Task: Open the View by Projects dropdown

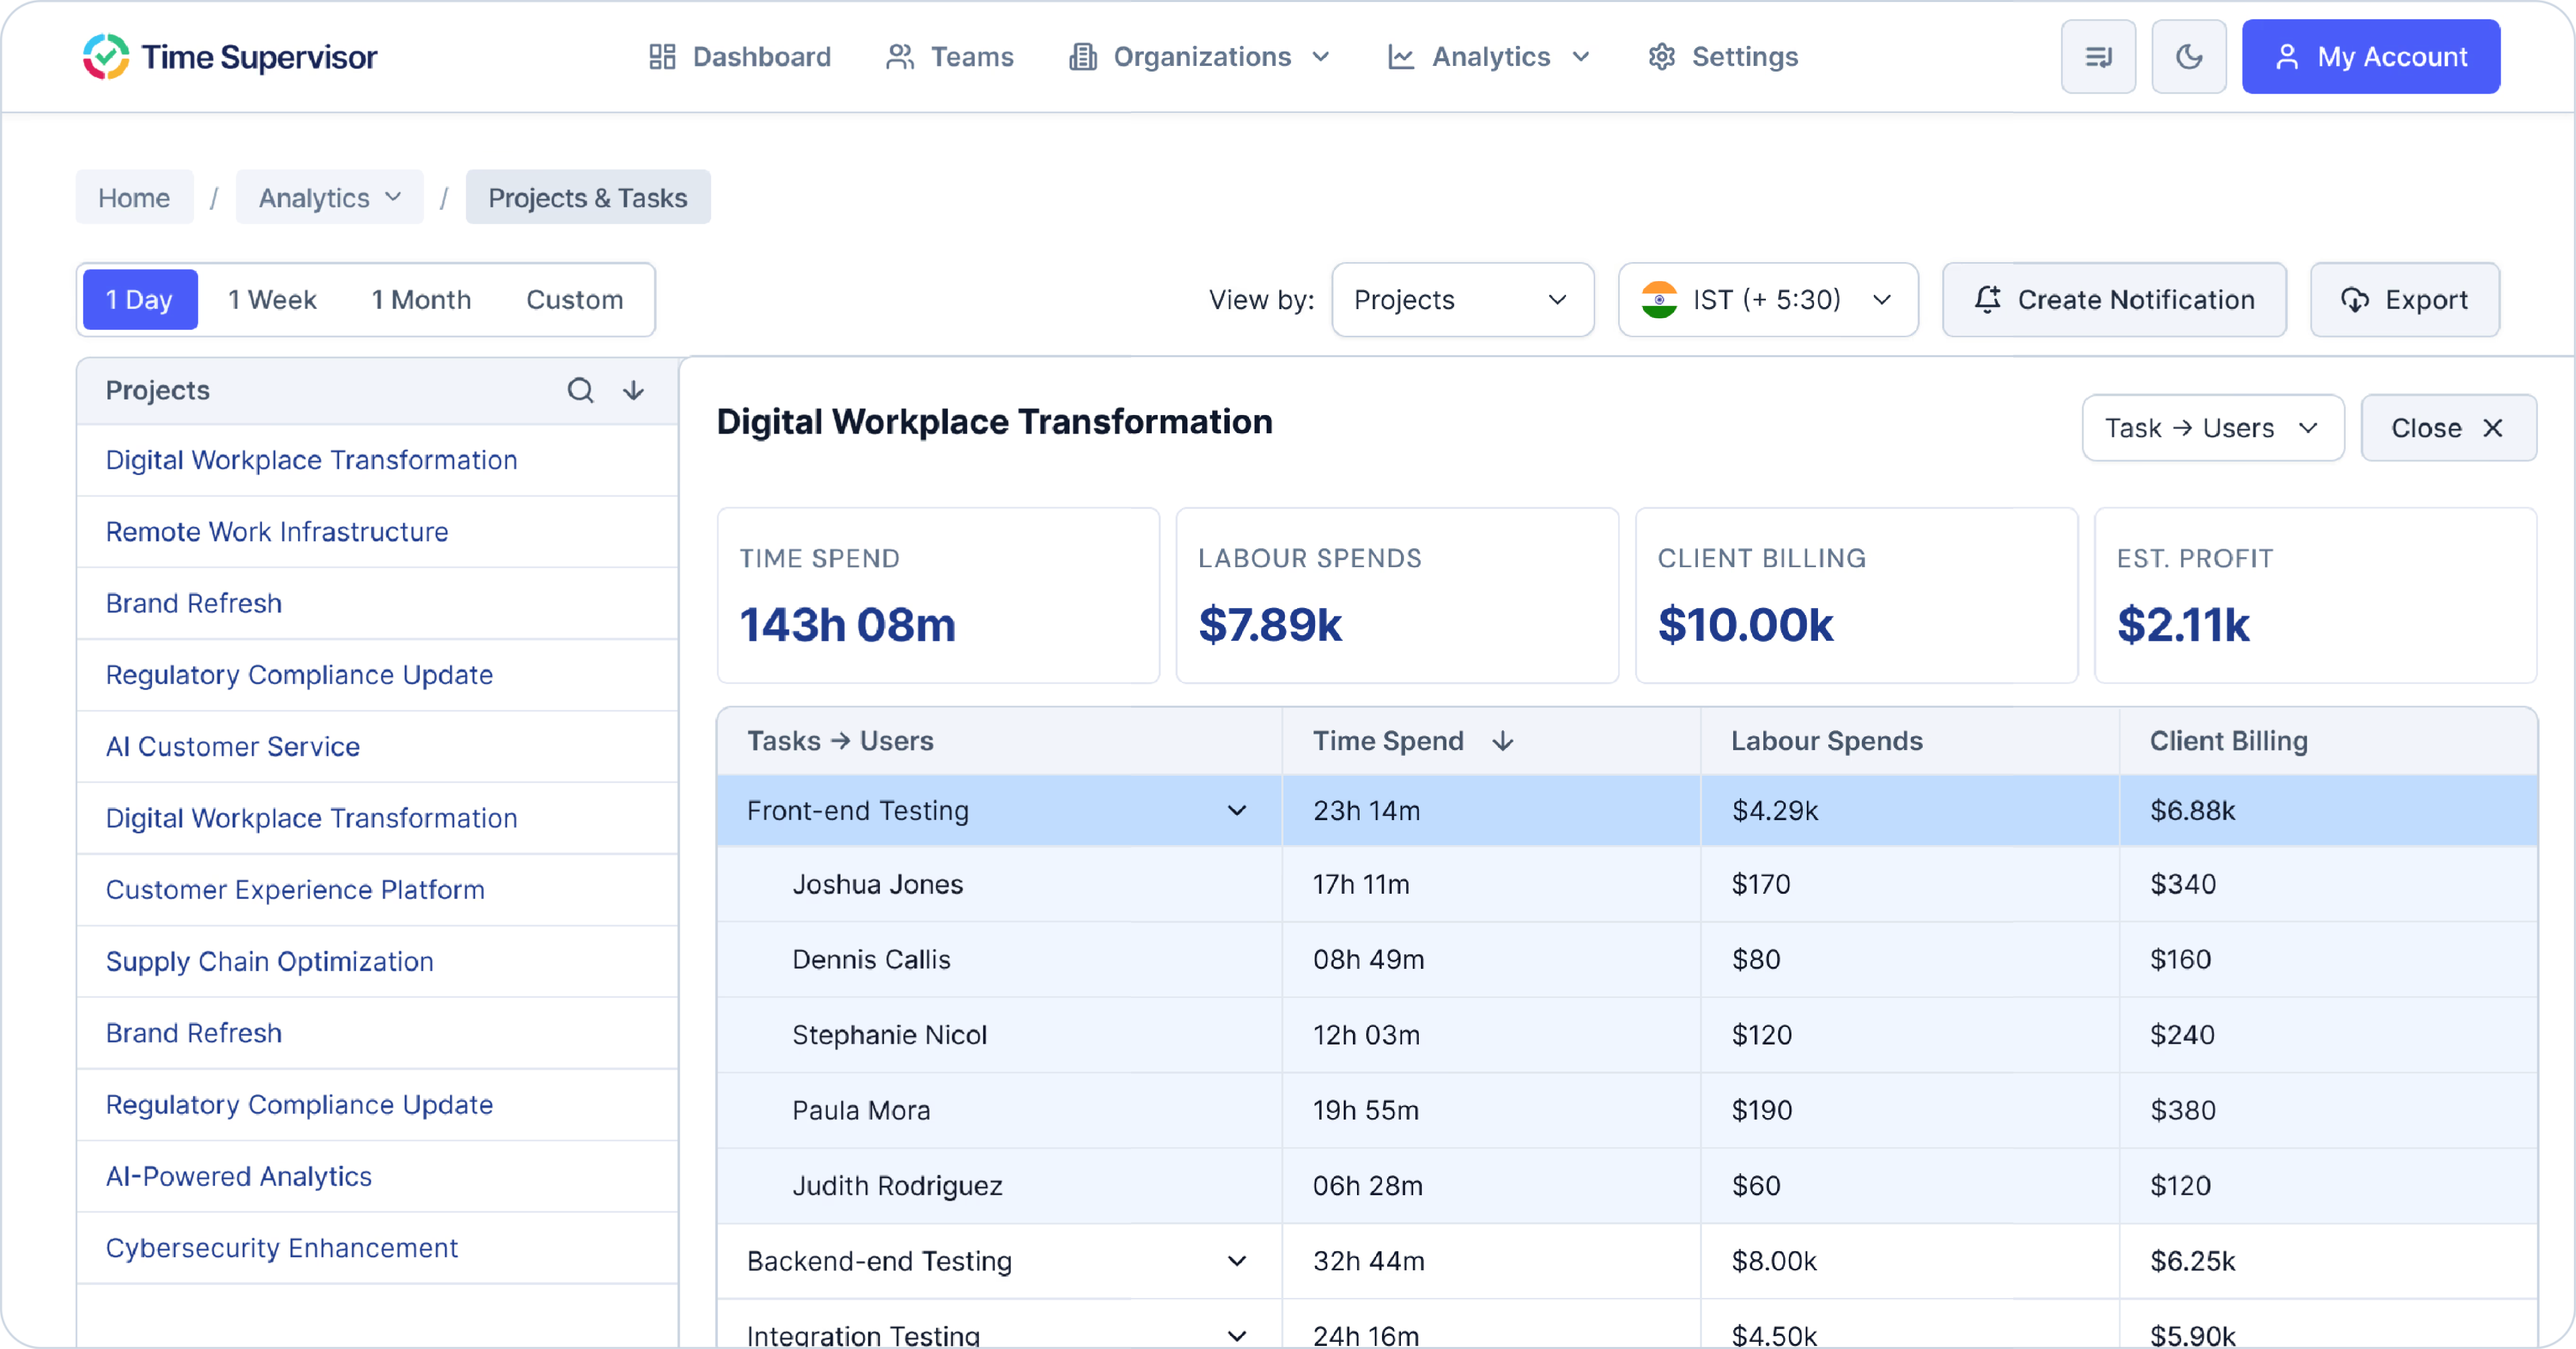Action: click(1462, 300)
